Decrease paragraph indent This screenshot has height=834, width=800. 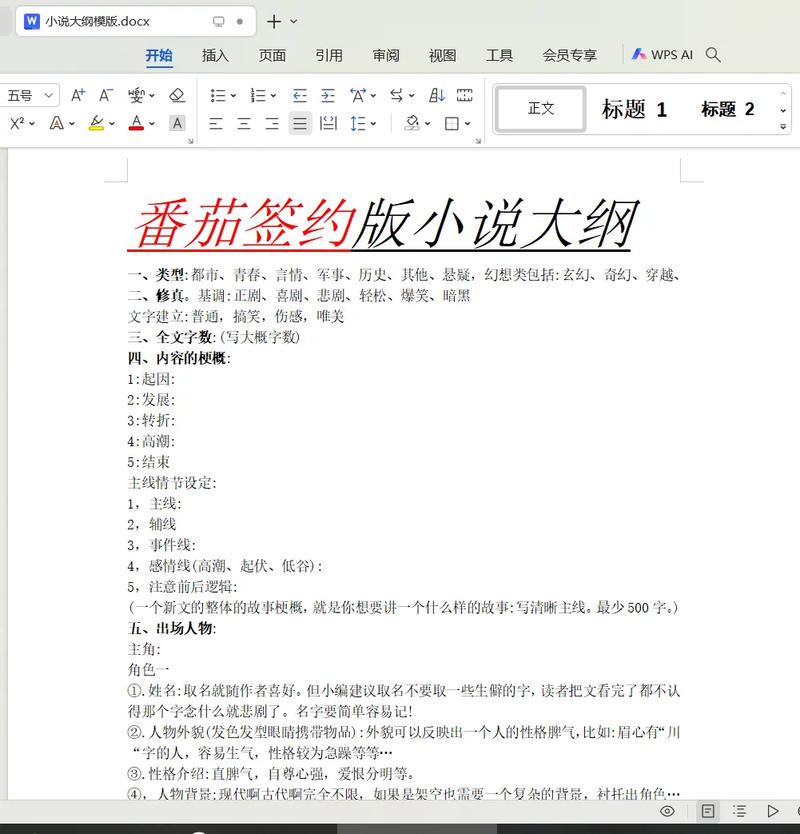[x=300, y=96]
